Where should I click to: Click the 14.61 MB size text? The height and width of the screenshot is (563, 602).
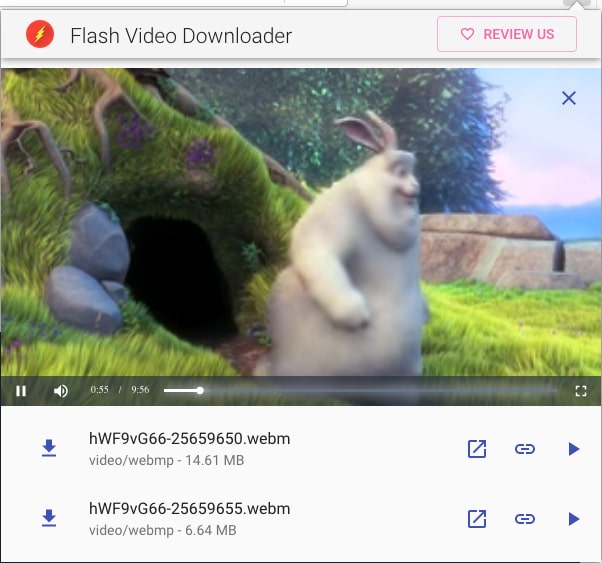215,460
